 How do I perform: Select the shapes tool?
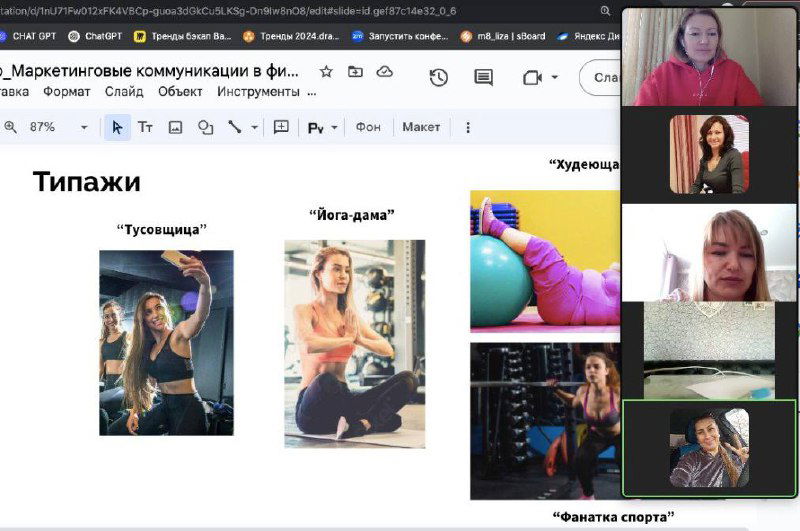(x=205, y=127)
